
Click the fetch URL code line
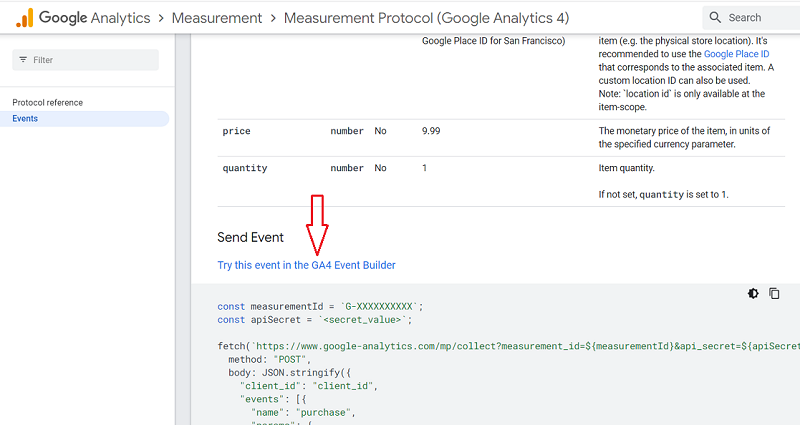[x=509, y=346]
